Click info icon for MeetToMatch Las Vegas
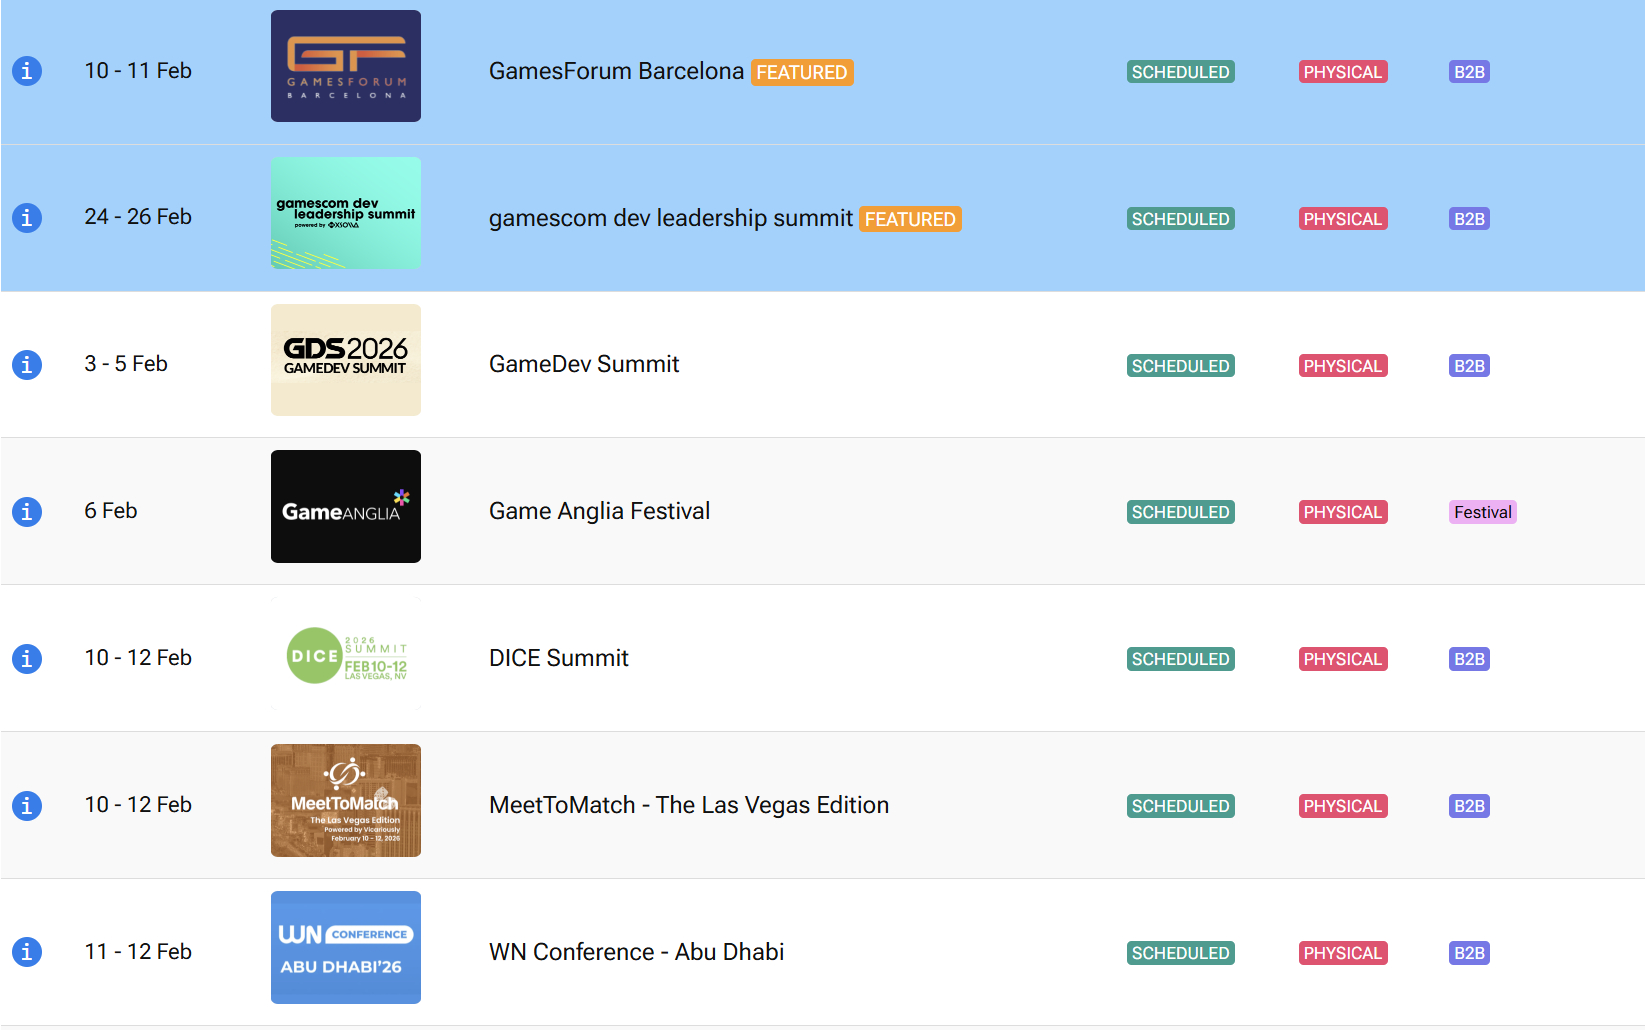Screen dimensions: 1645x1030 (27, 805)
